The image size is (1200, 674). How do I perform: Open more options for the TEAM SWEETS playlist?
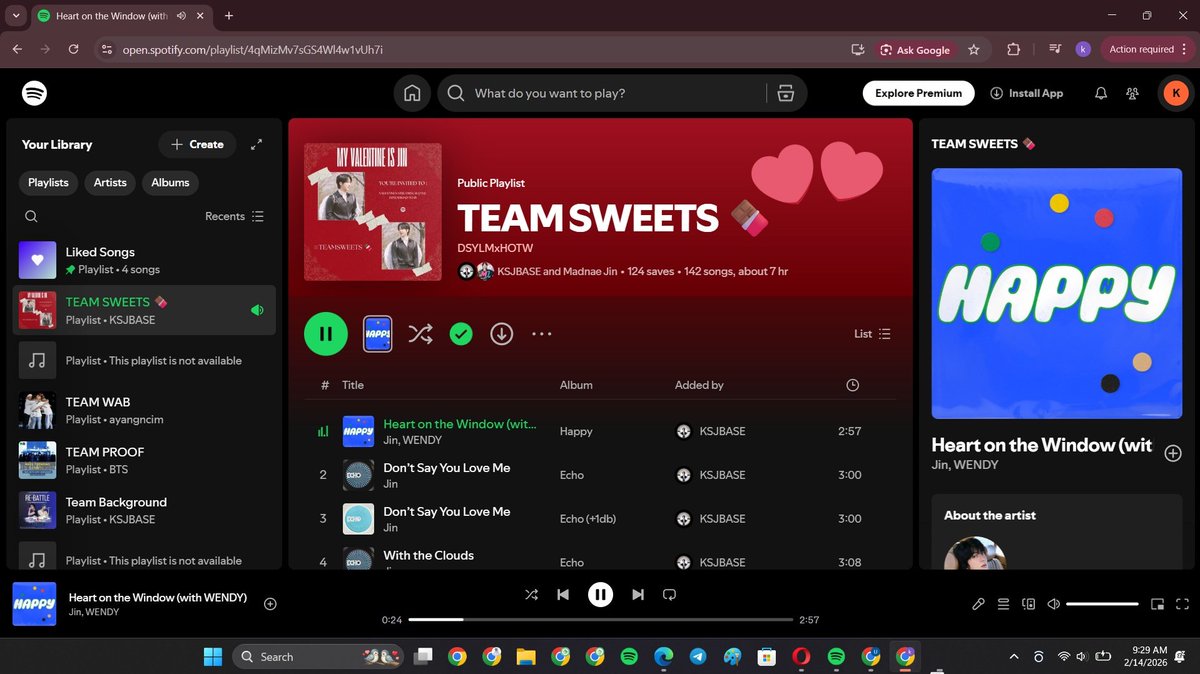point(542,334)
